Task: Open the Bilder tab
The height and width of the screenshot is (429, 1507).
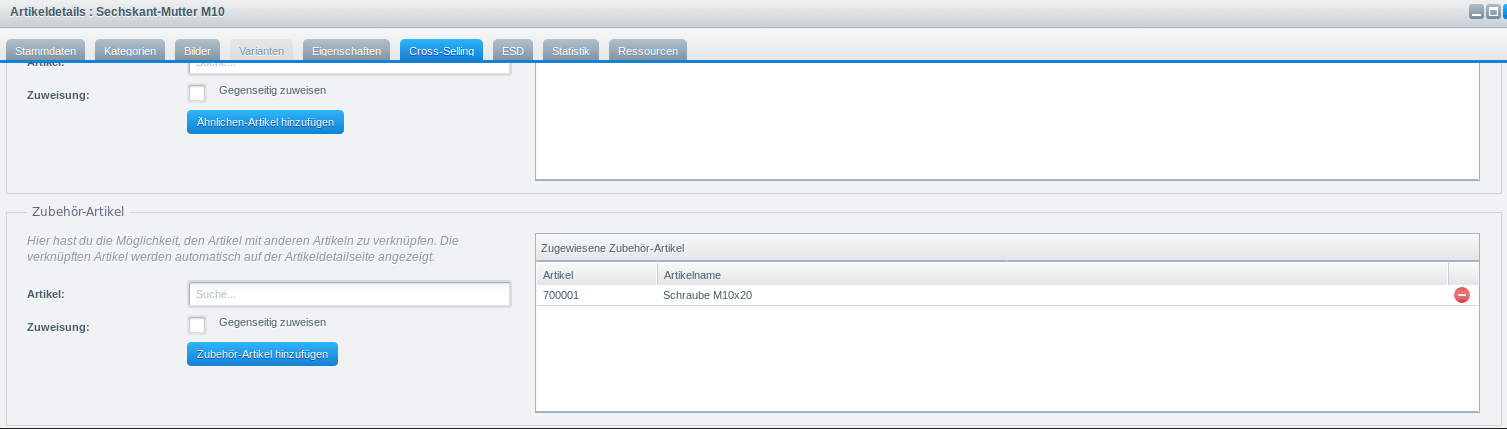Action: 198,51
